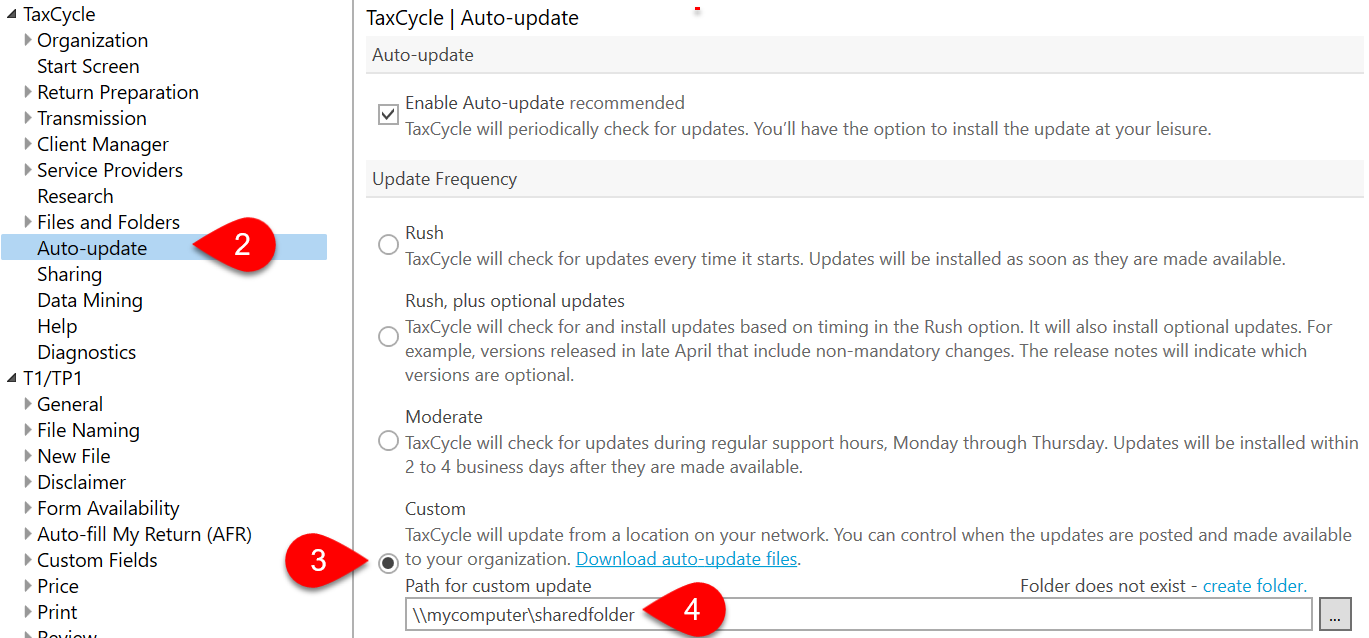Go to Diagnostics settings

(86, 352)
